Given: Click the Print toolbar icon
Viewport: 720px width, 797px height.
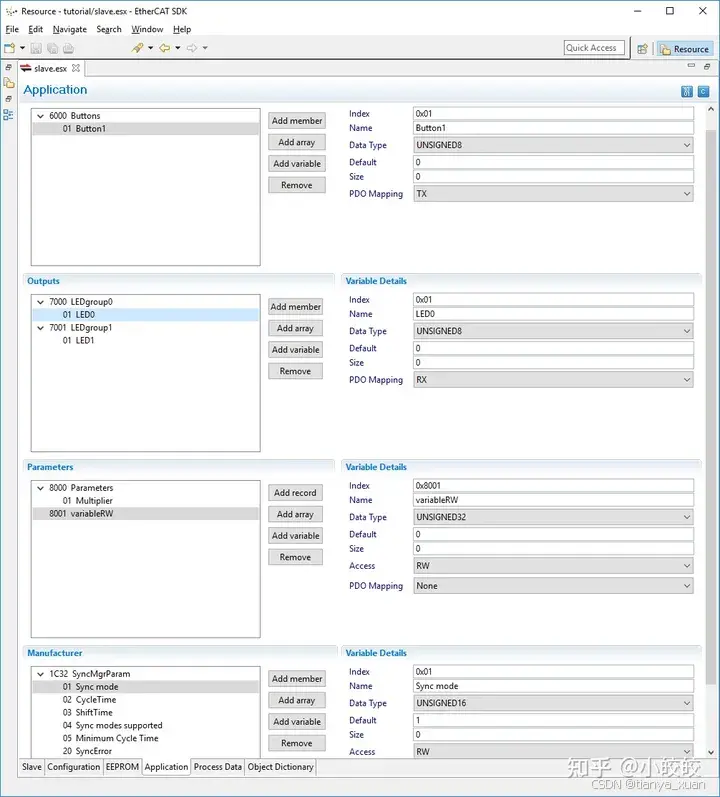Looking at the screenshot, I should (69, 48).
